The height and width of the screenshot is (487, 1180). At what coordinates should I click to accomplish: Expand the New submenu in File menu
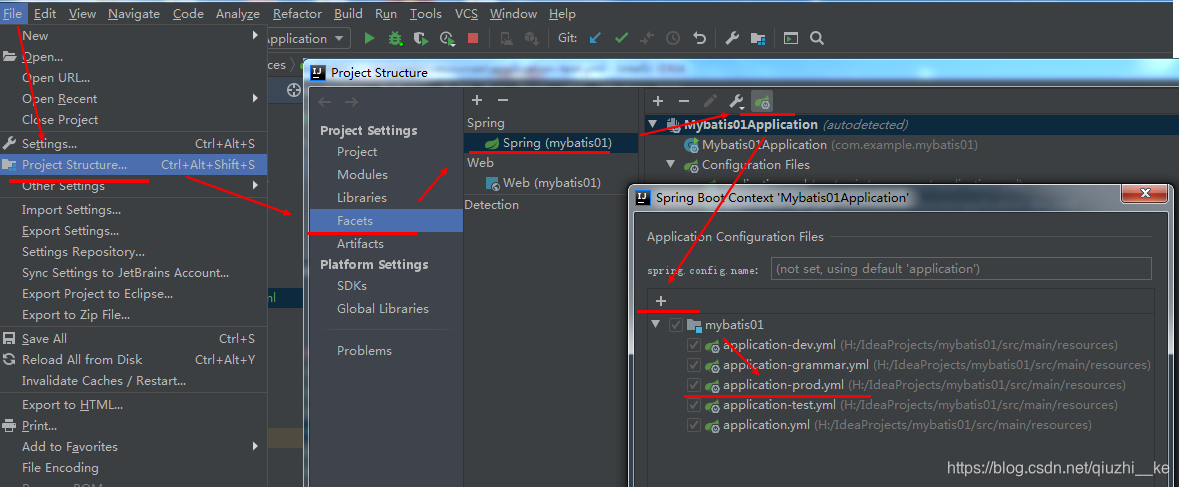[256, 35]
